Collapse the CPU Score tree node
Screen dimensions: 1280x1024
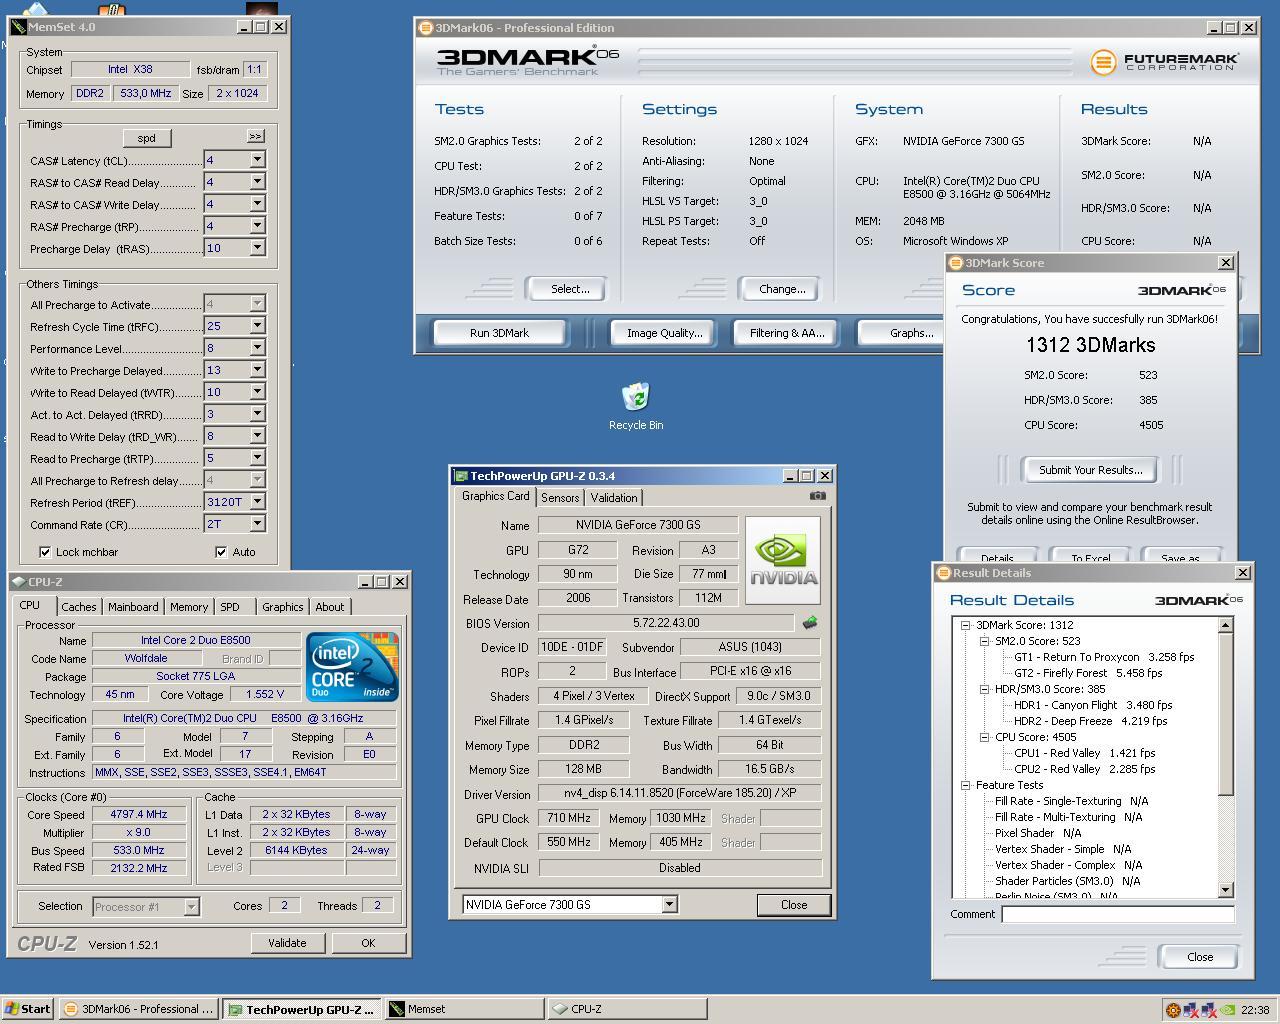(984, 737)
